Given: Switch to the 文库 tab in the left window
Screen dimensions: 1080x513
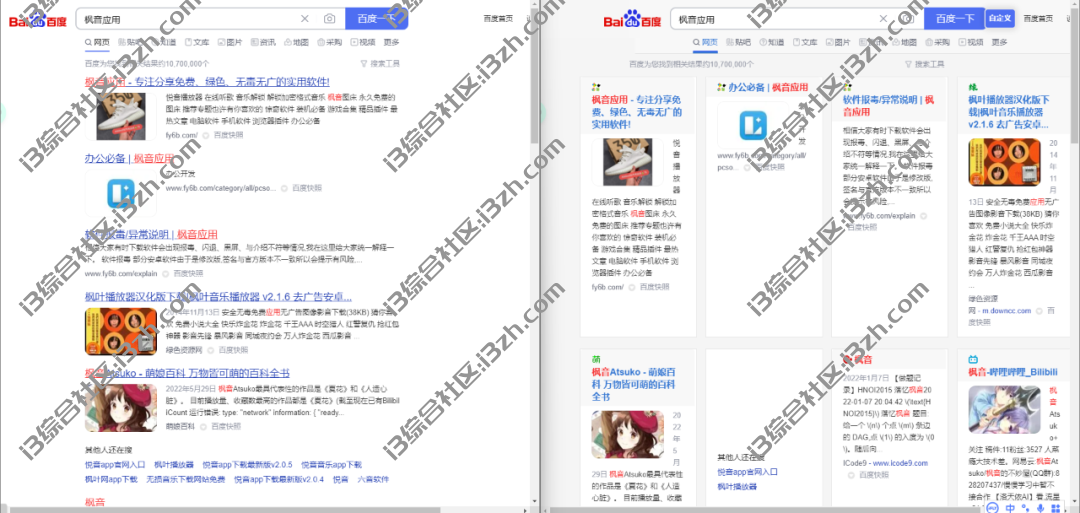Looking at the screenshot, I should pos(197,42).
